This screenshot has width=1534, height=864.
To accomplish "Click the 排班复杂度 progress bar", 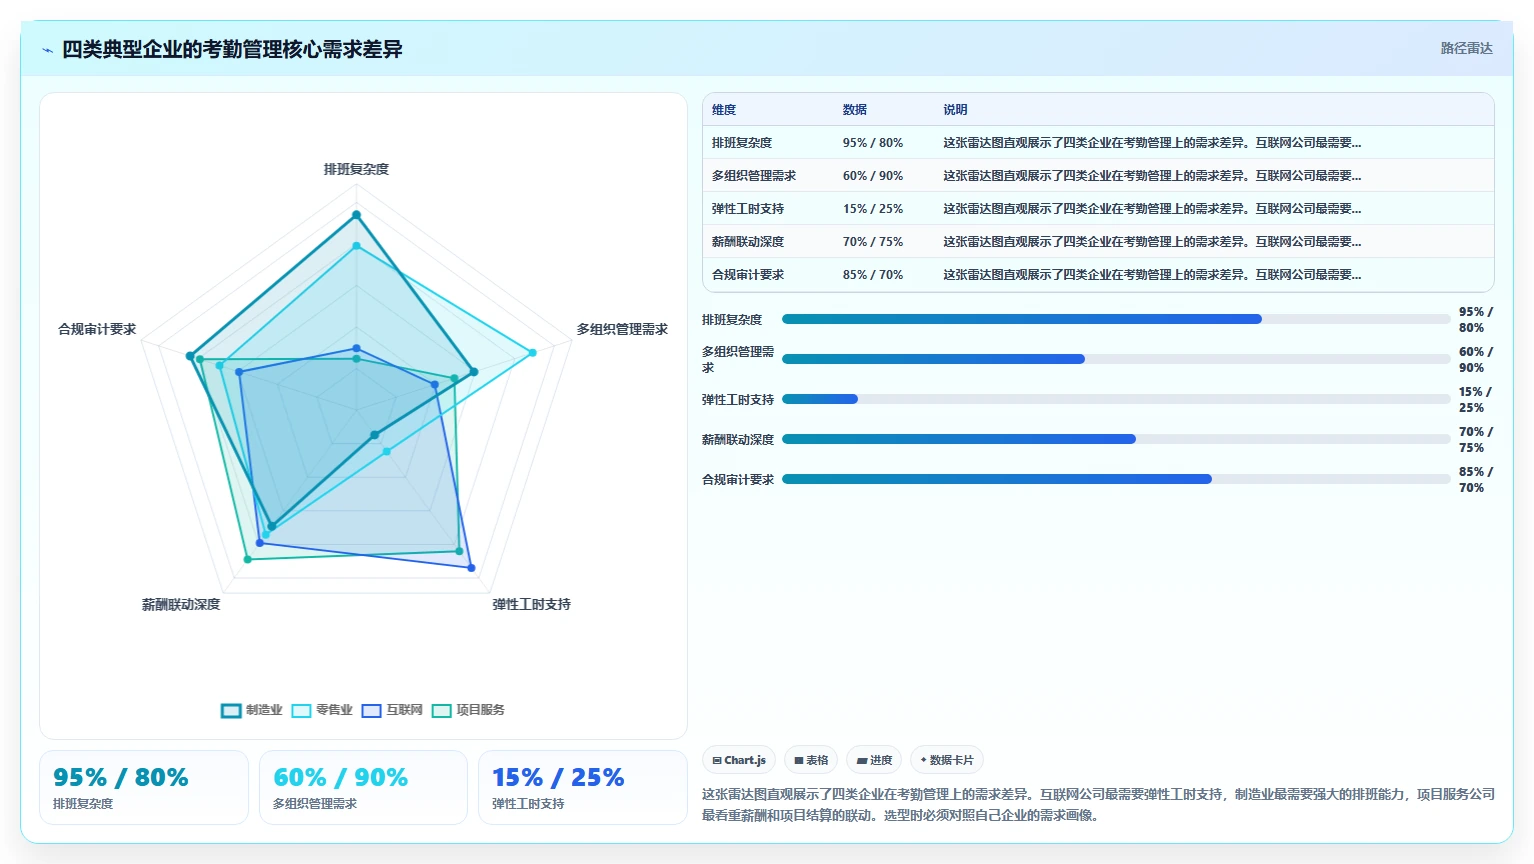I will coord(1116,319).
